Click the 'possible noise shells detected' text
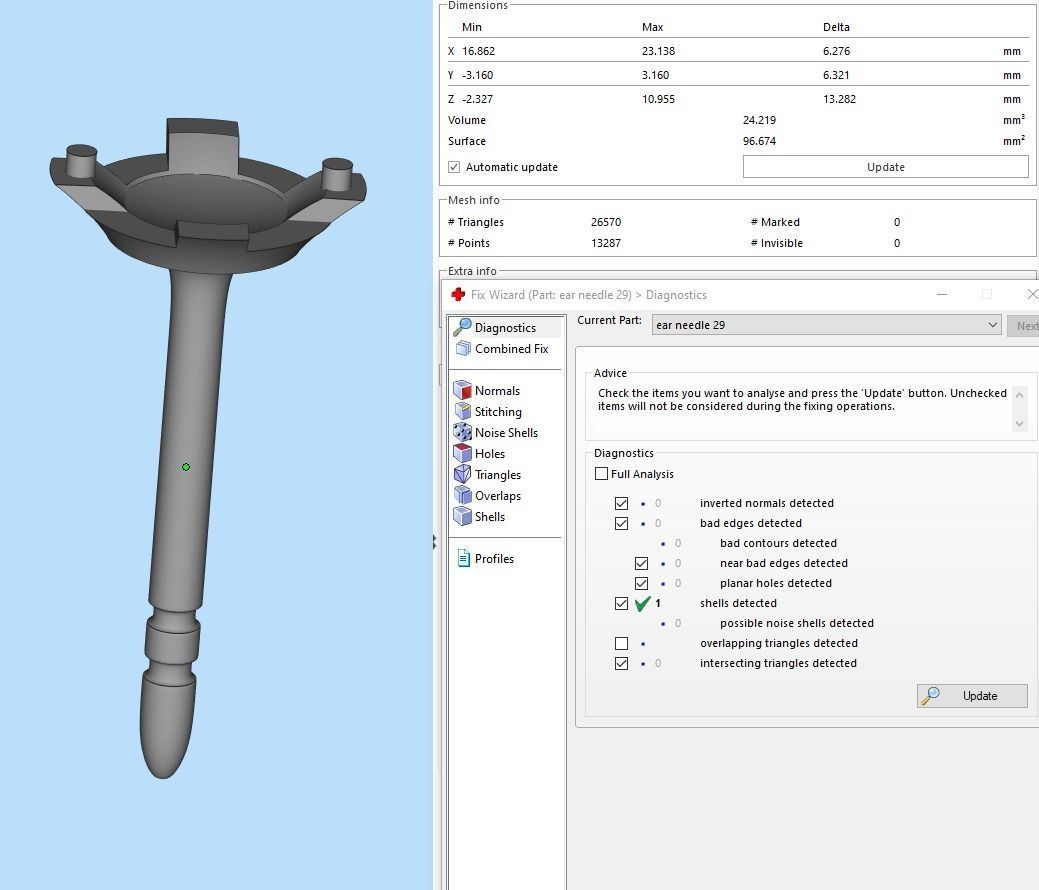Viewport: 1039px width, 890px height. pyautogui.click(x=796, y=623)
